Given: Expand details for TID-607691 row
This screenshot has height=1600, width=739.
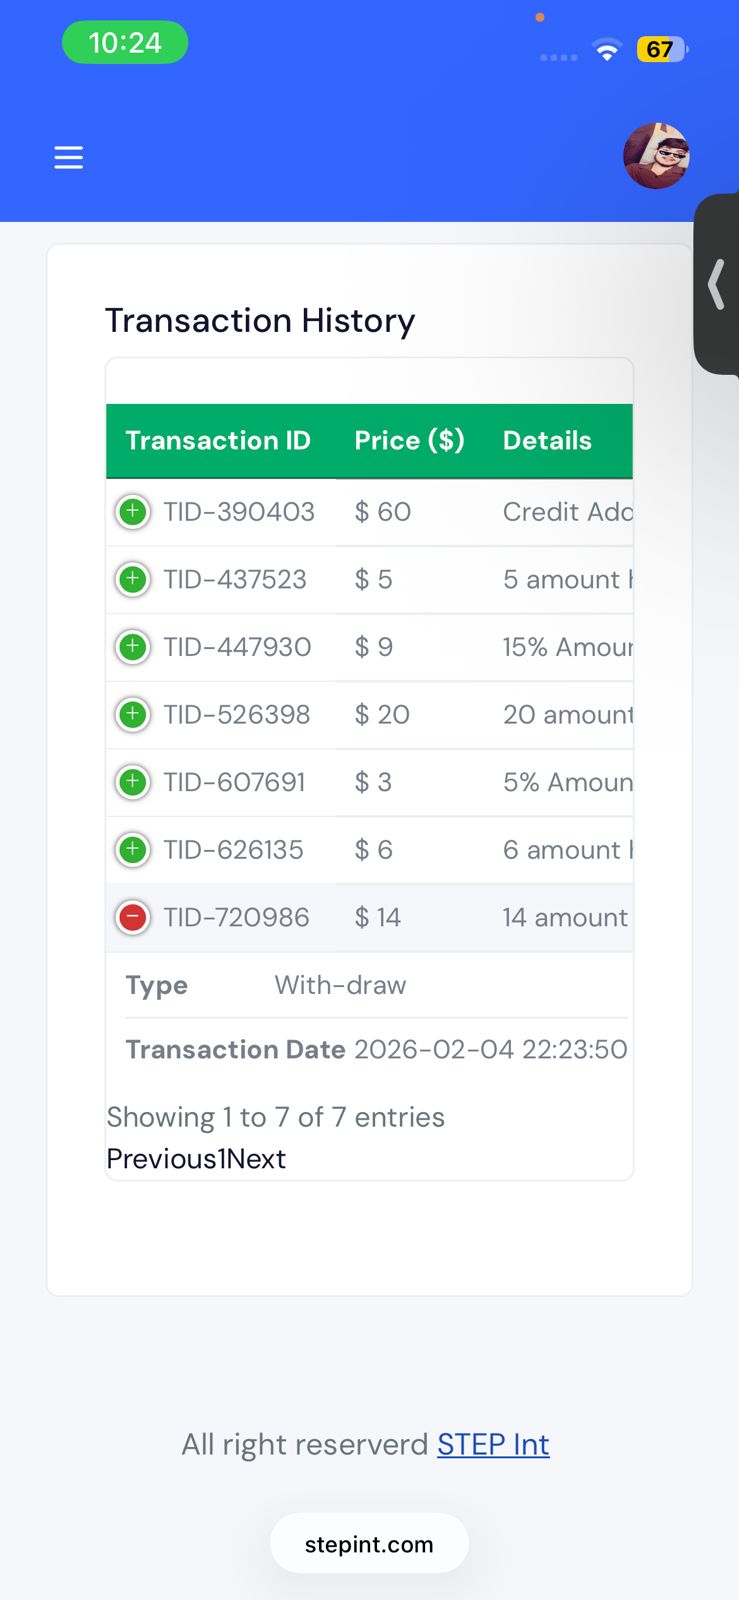Looking at the screenshot, I should 132,782.
